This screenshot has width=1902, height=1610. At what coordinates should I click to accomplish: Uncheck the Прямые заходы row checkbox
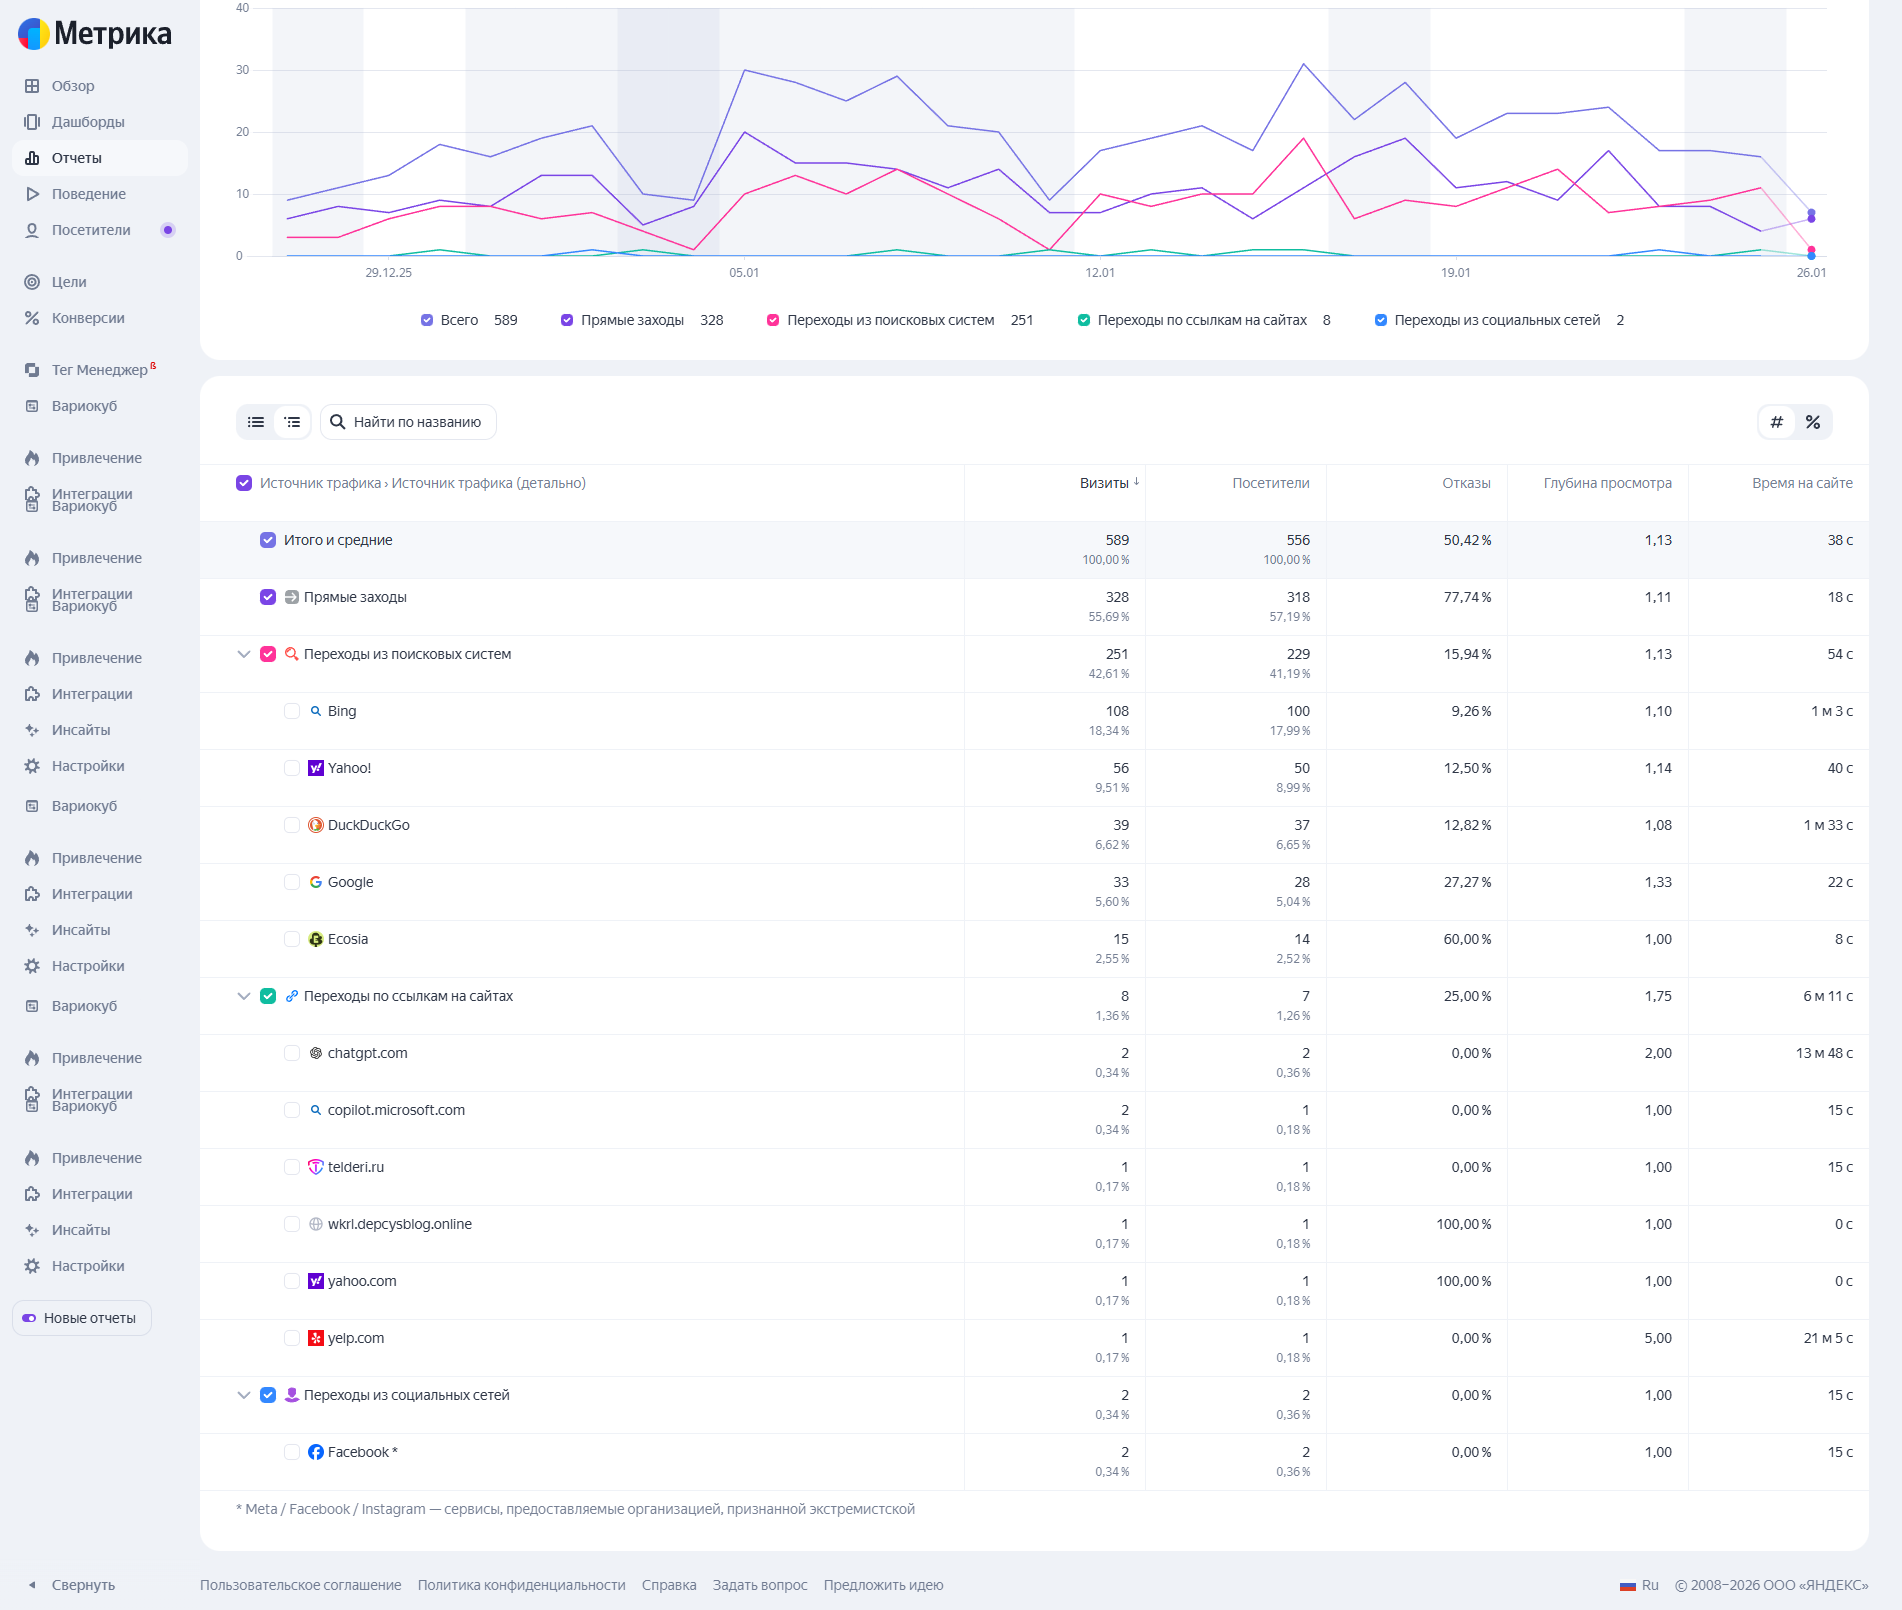[x=268, y=597]
